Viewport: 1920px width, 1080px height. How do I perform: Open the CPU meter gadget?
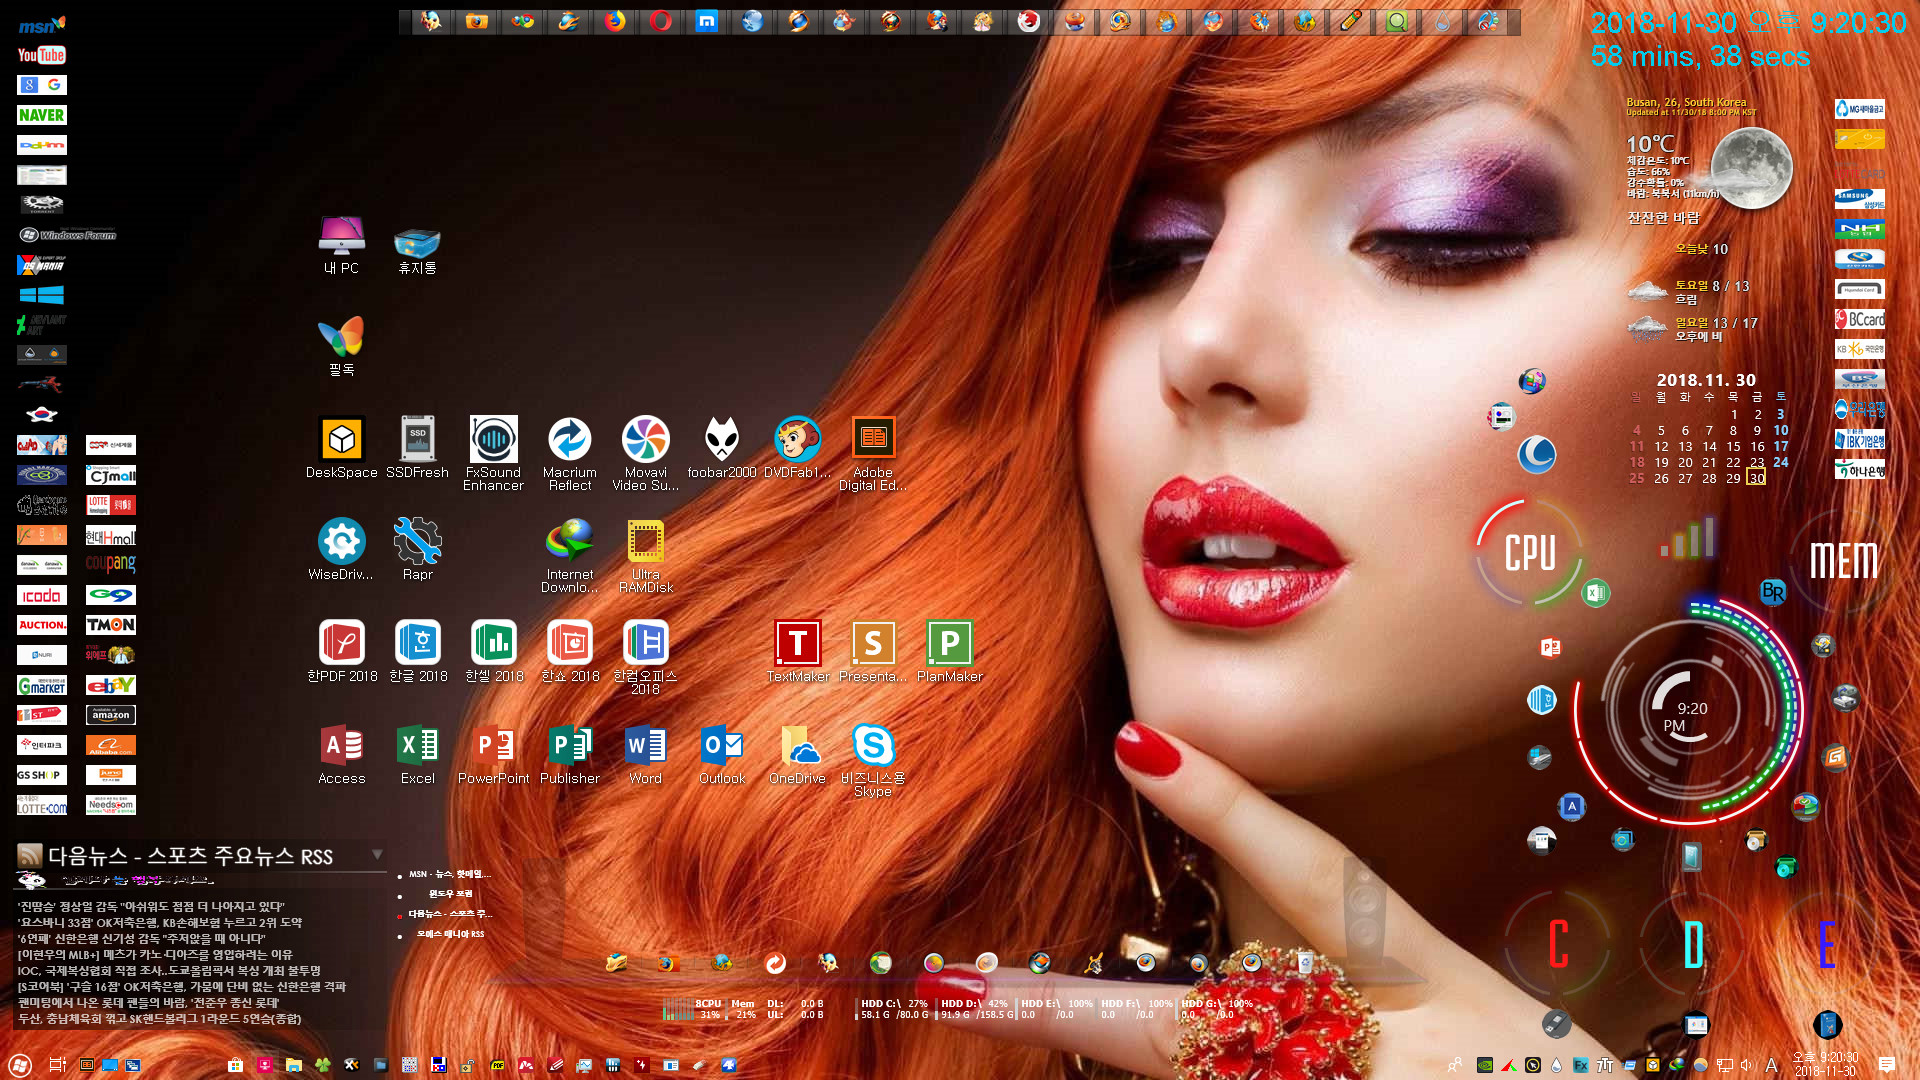pos(1530,552)
